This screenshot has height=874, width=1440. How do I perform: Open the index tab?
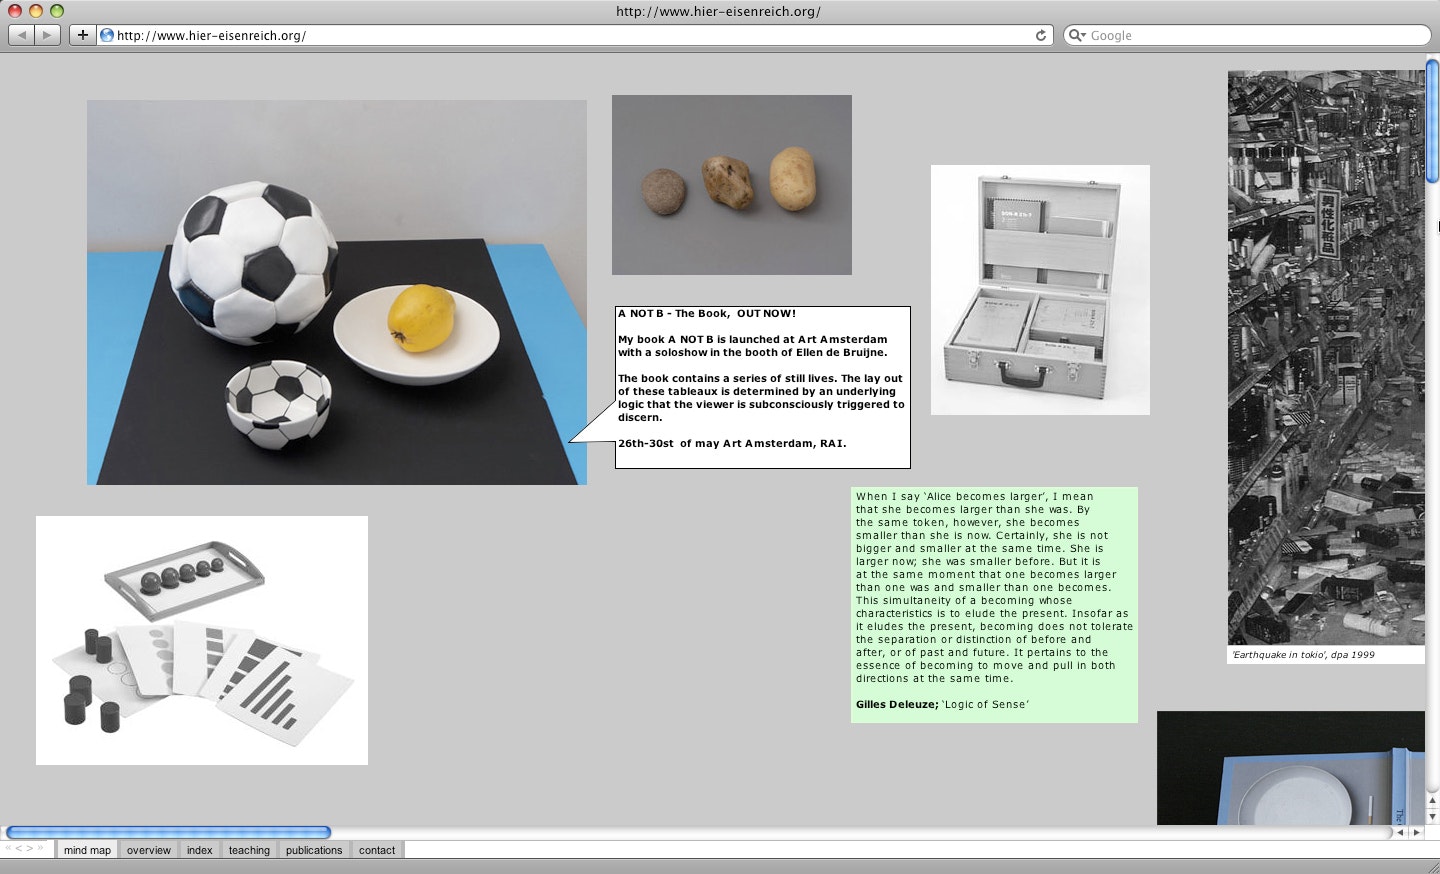(x=199, y=850)
